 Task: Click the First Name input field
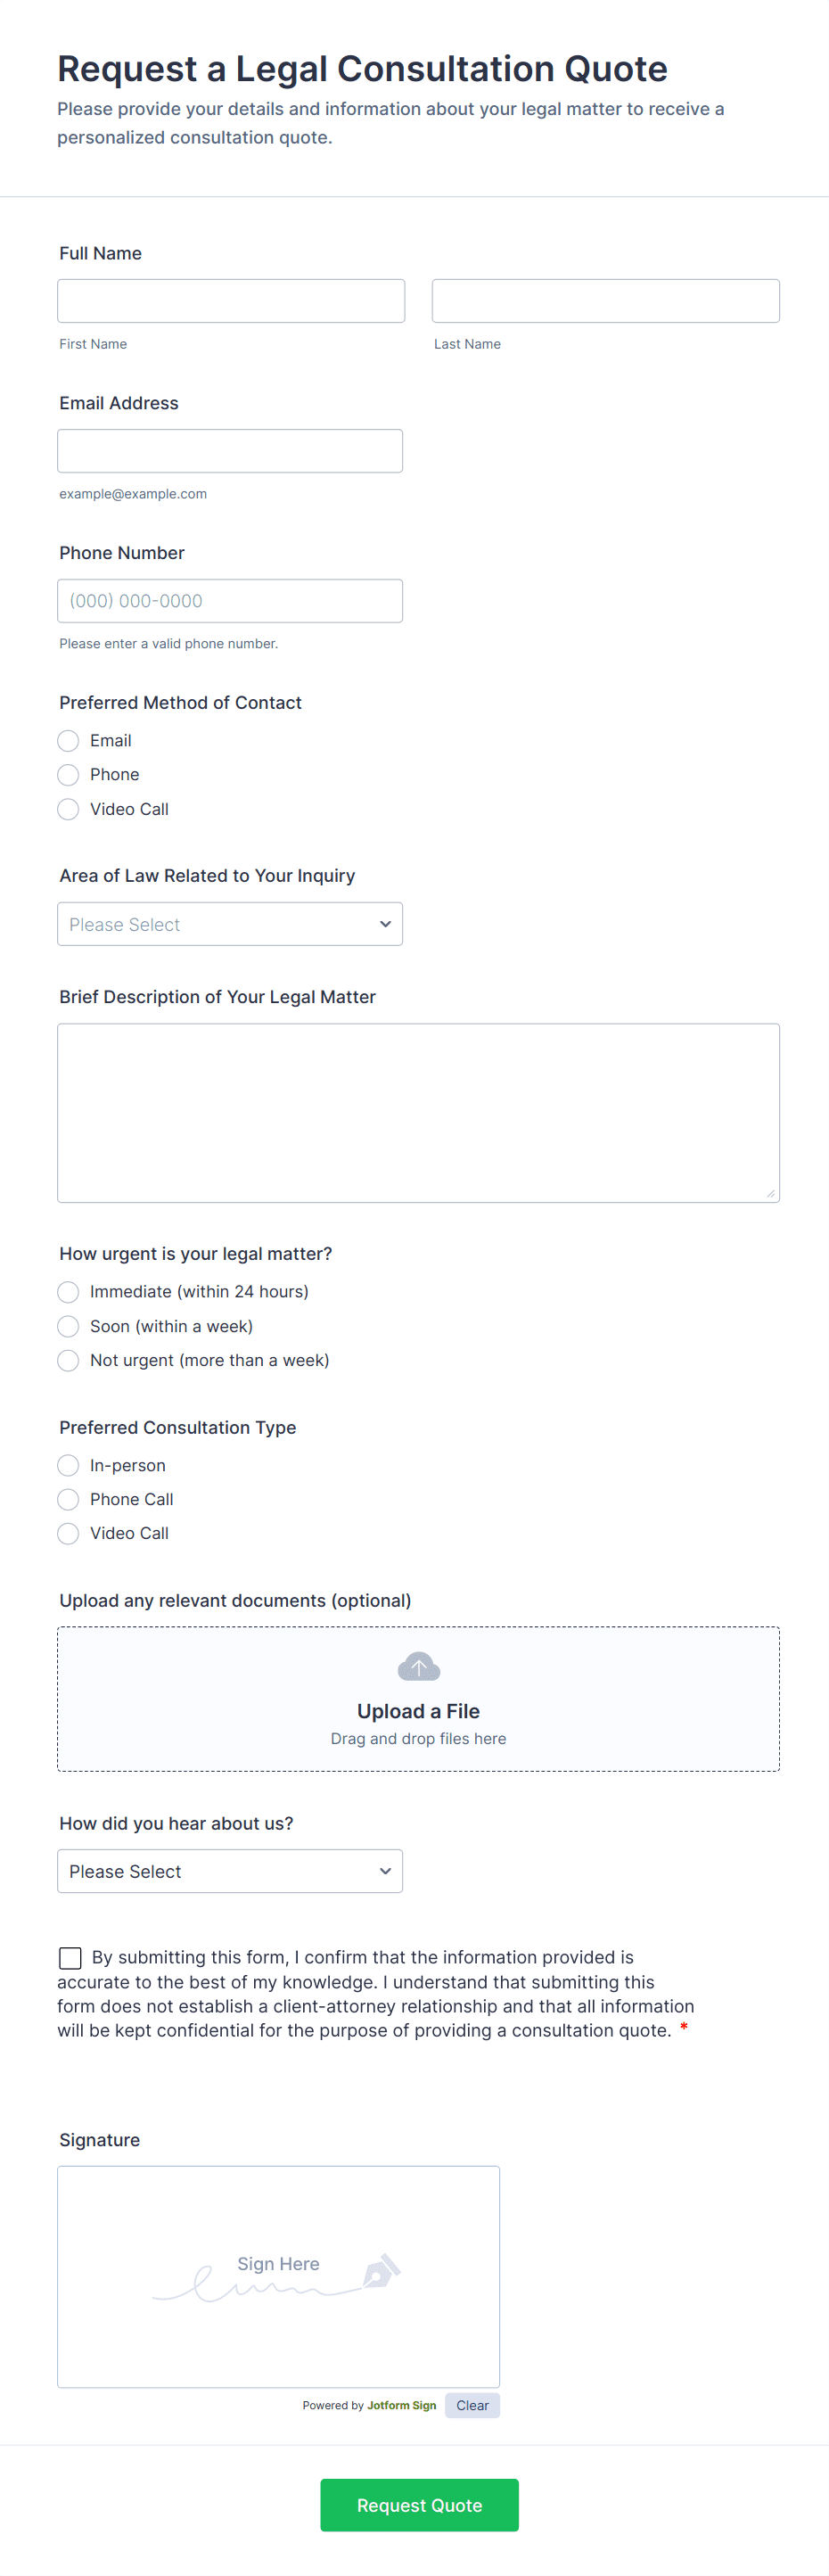pos(231,301)
